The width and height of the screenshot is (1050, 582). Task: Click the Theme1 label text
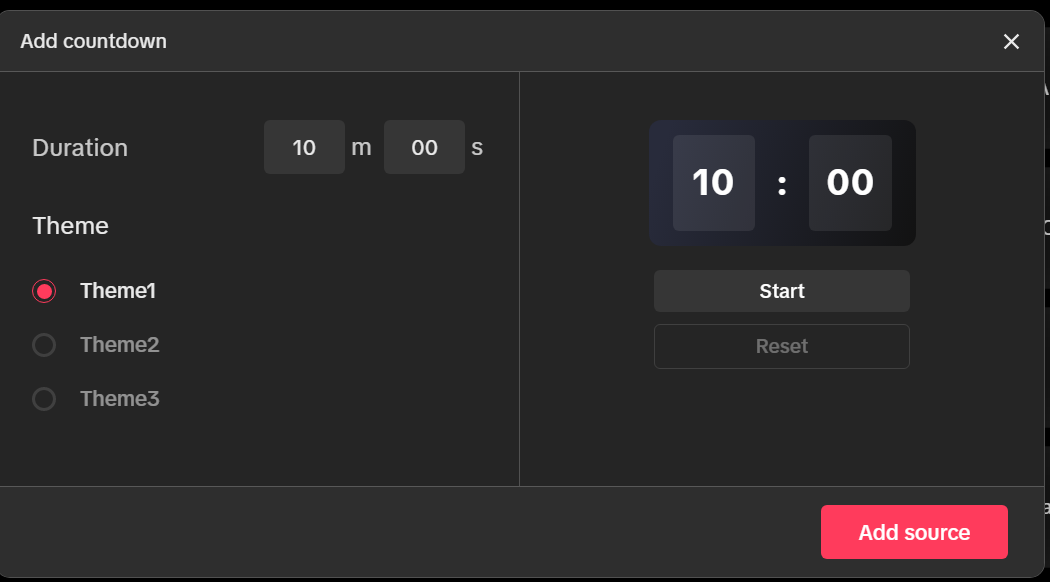click(x=118, y=291)
